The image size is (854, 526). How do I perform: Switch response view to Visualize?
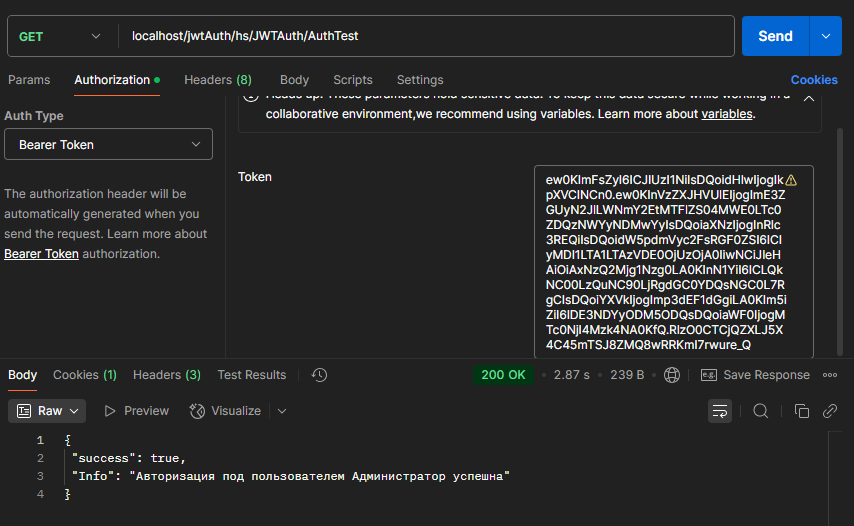point(227,411)
